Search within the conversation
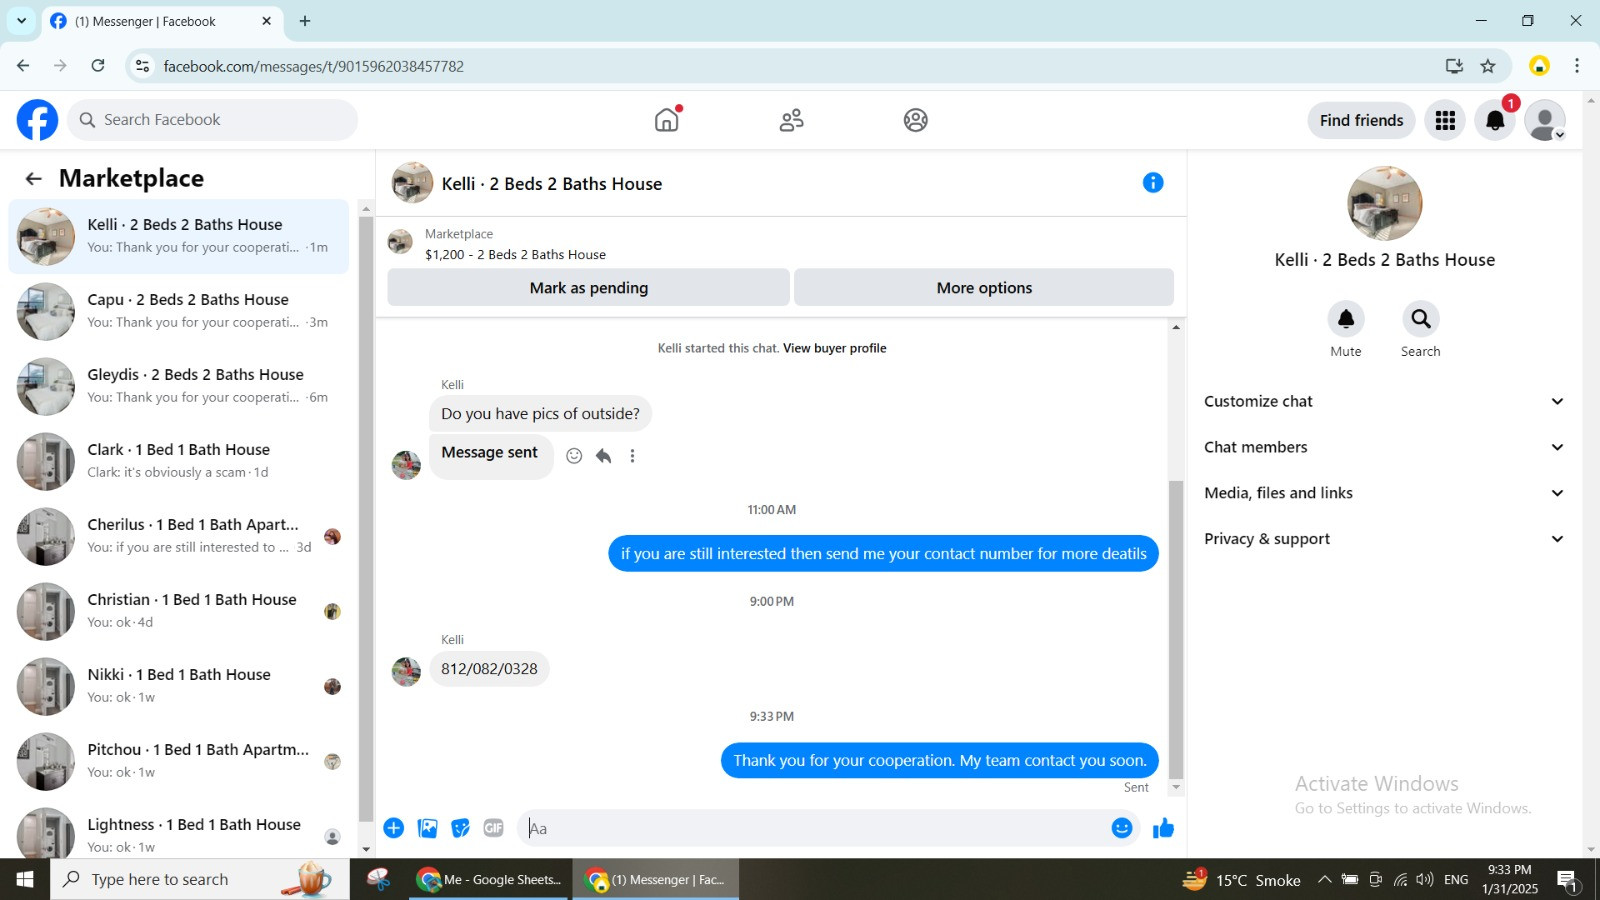Screen dimensions: 1600x900 1420,319
